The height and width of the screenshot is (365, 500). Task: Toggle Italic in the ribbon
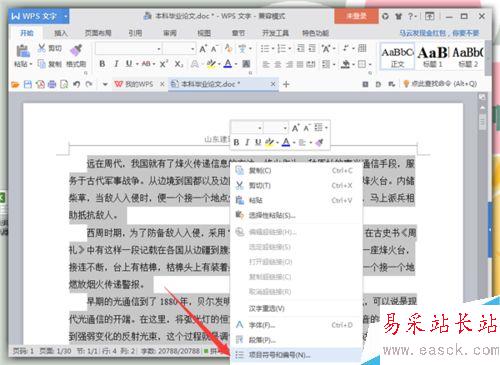[x=116, y=64]
